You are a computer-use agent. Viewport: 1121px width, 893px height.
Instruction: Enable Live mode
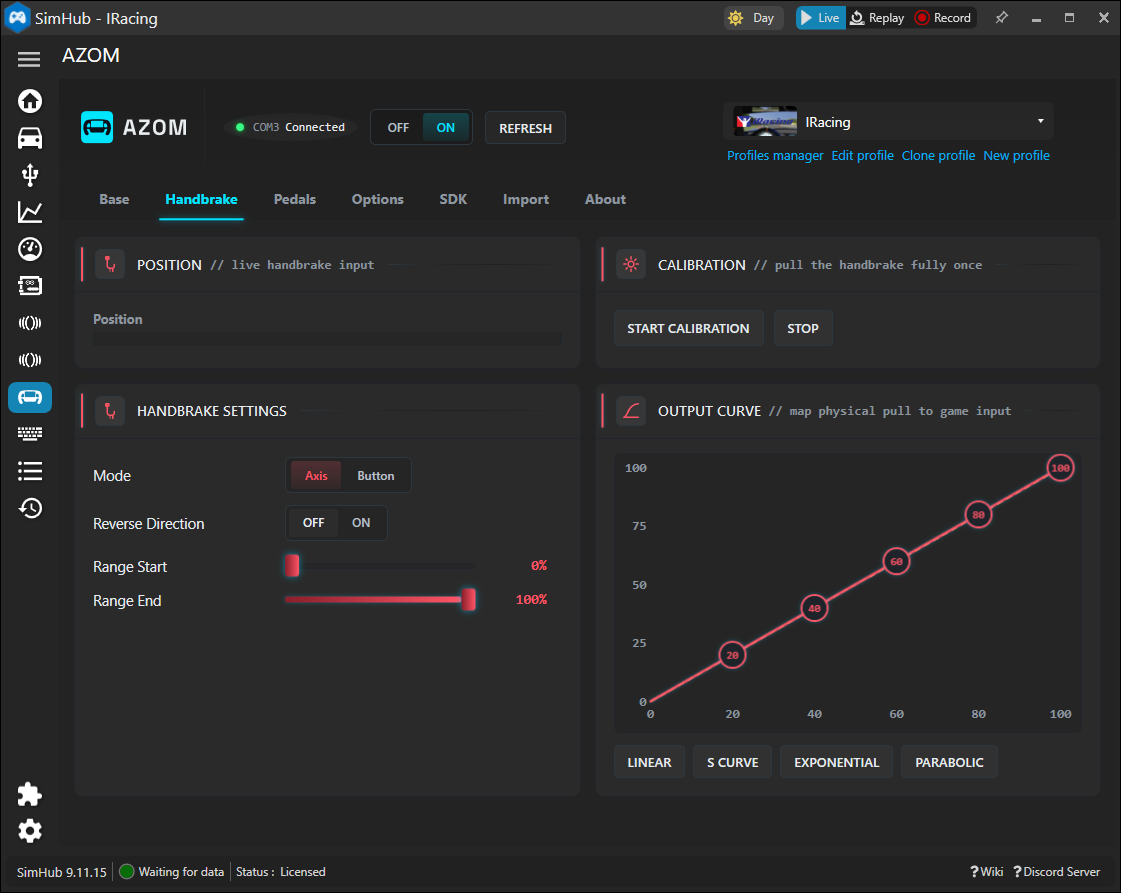[x=820, y=18]
